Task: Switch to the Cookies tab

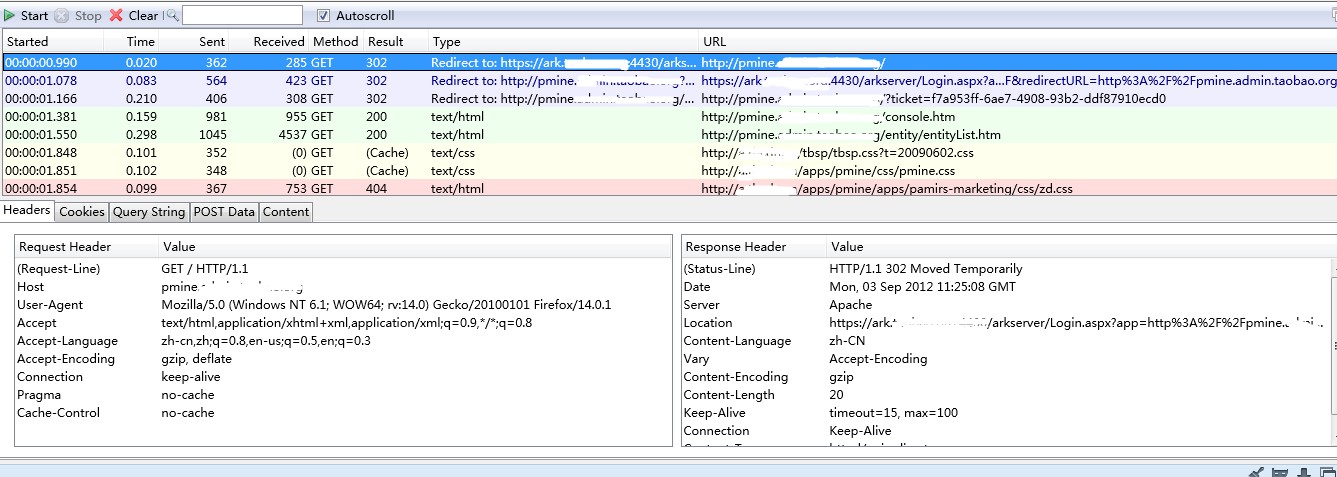Action: [82, 211]
